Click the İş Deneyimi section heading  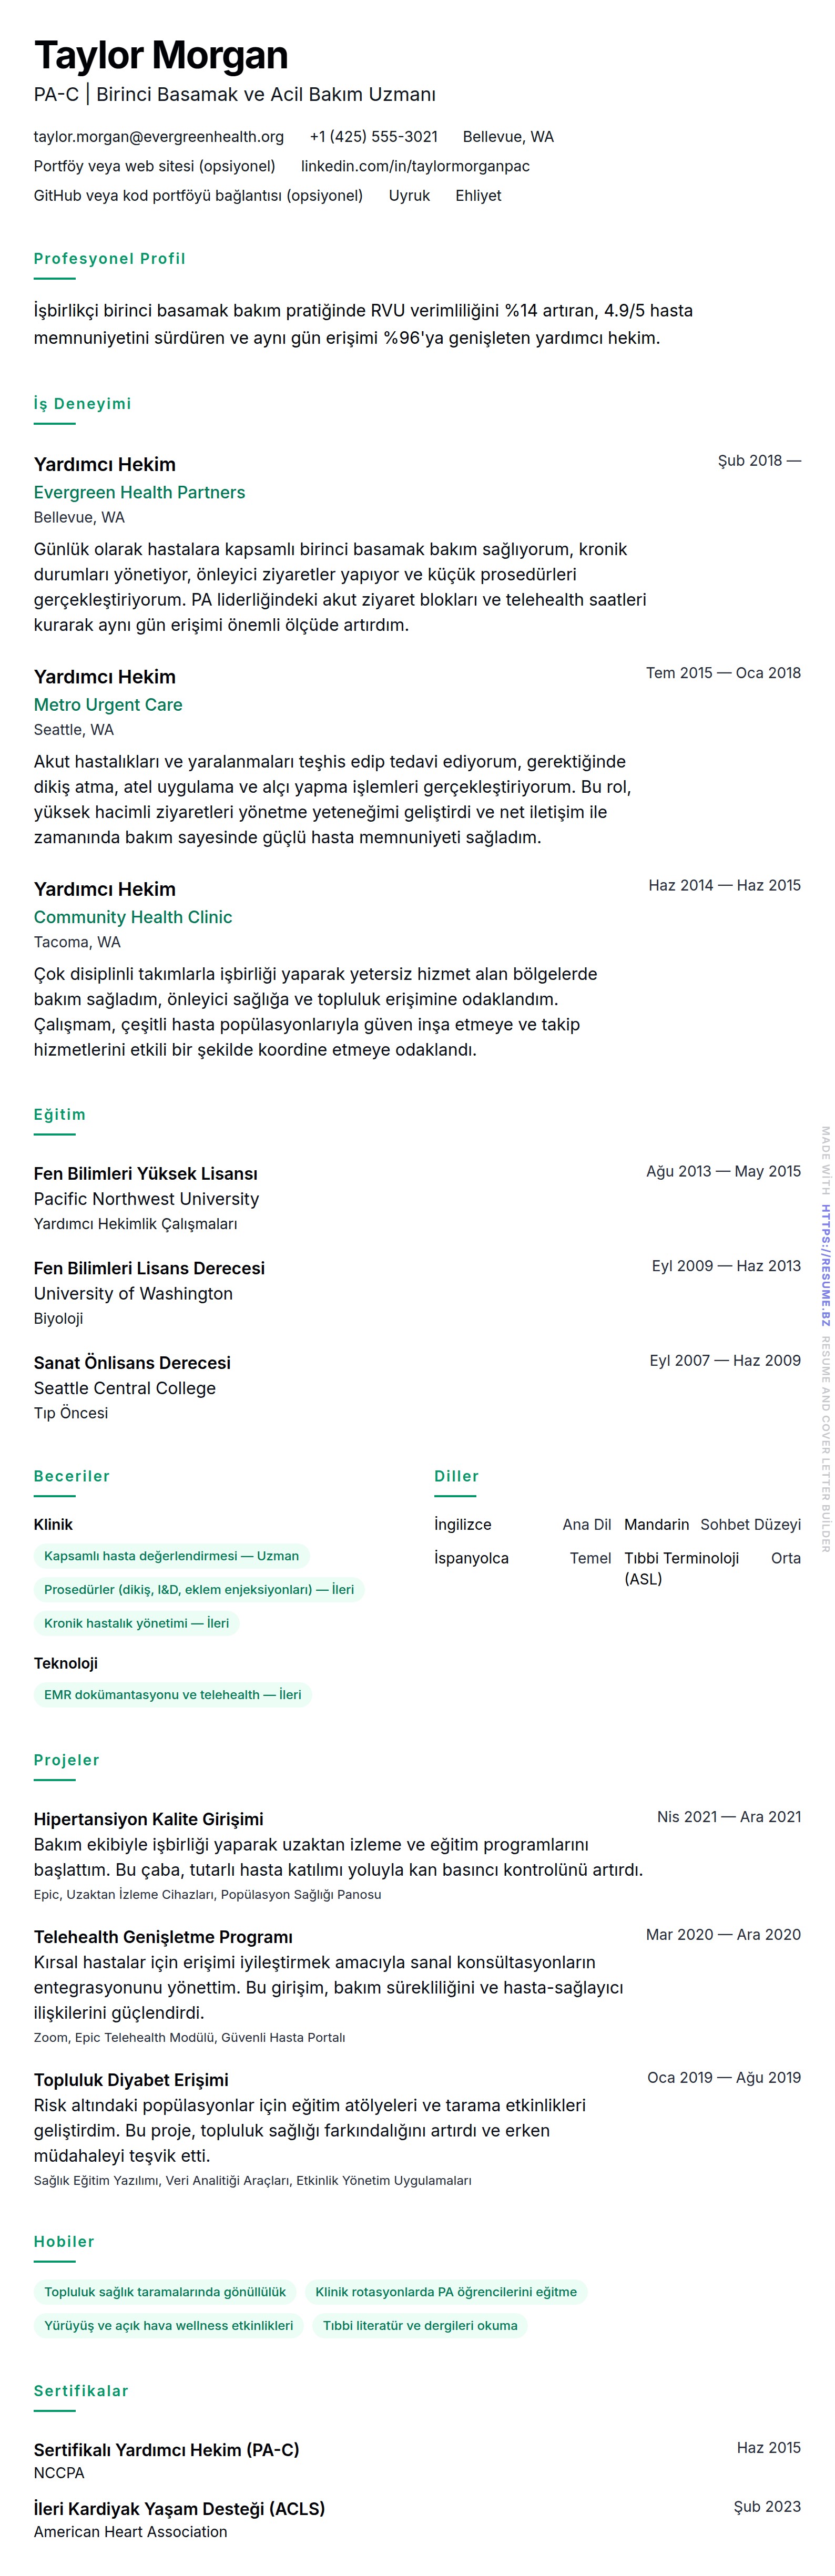pyautogui.click(x=82, y=404)
